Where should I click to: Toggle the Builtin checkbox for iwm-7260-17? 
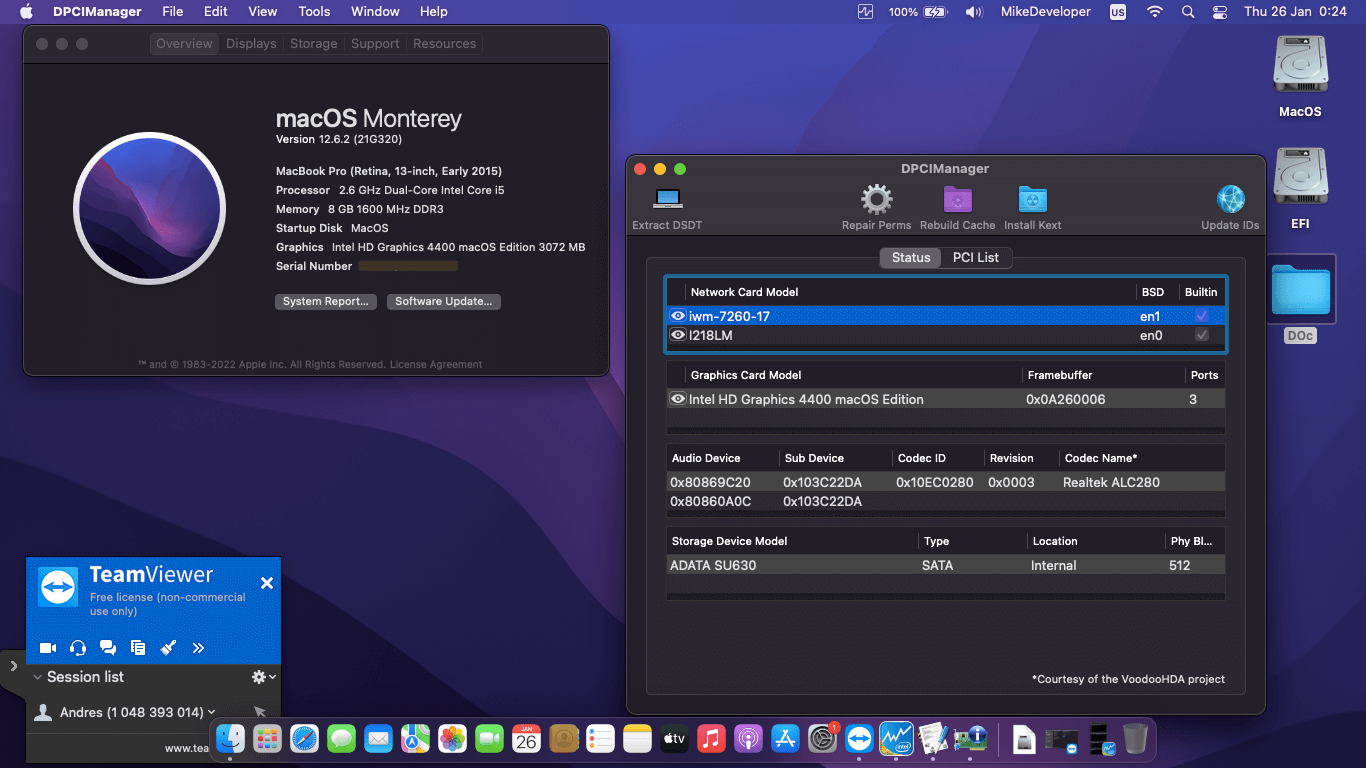tap(1202, 316)
